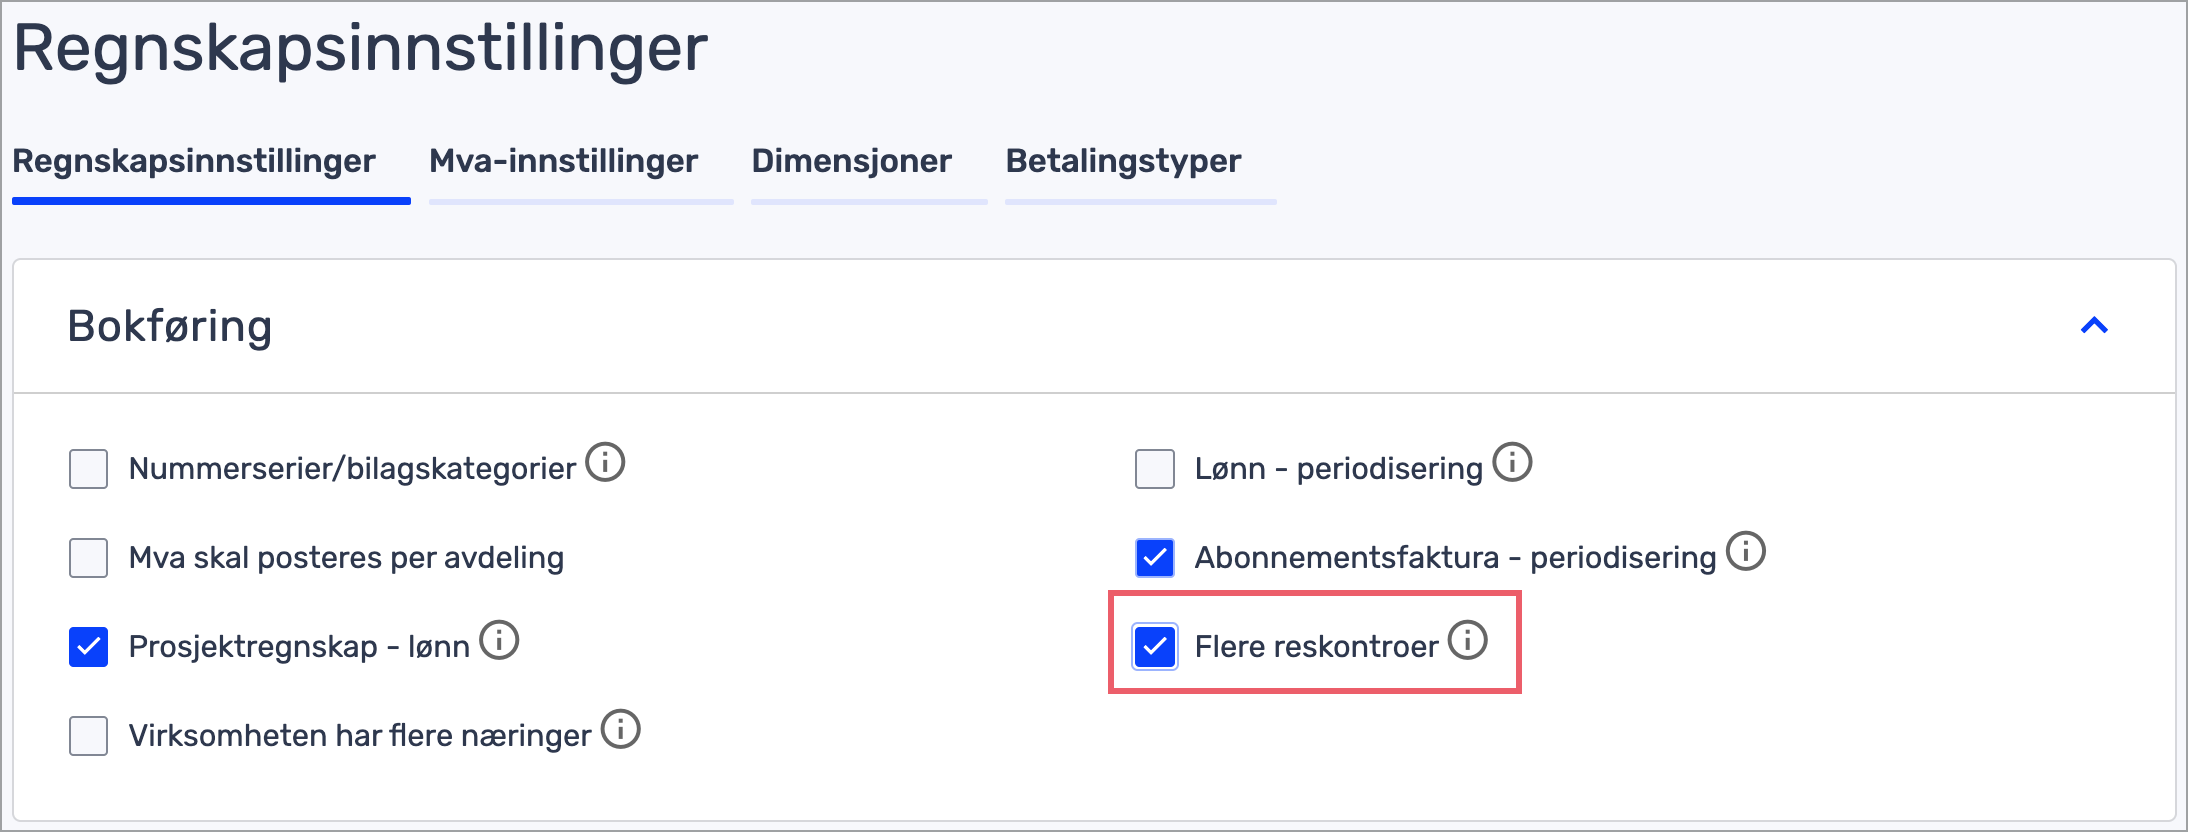The height and width of the screenshot is (832, 2188).
Task: Click info icon beside Nummerserier/bilagskategorier
Action: click(x=605, y=463)
